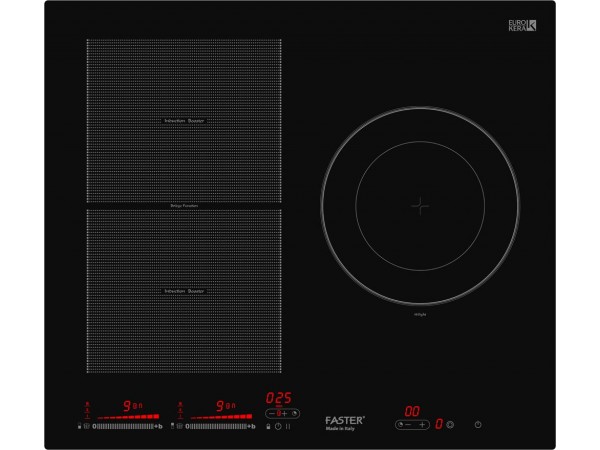Viewport: 600px width, 450px height.
Task: Tap the upper Induction Booster zone label
Action: pos(184,121)
